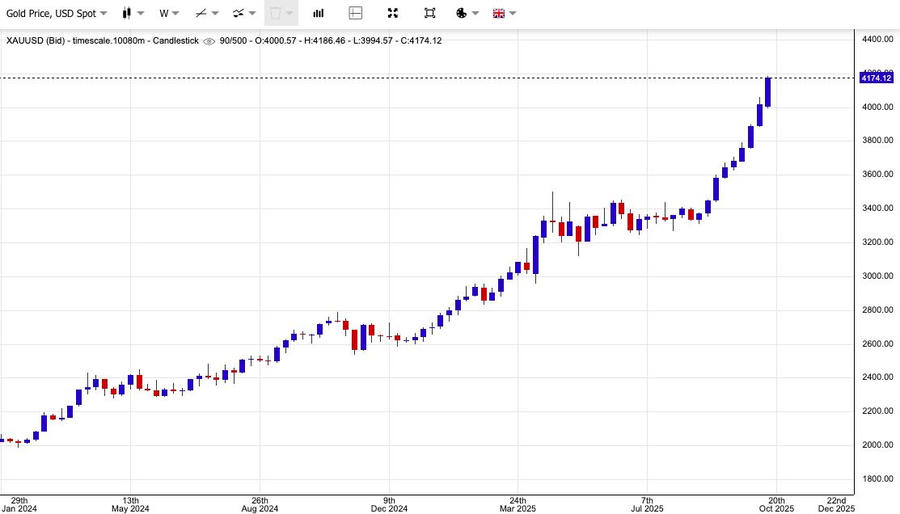The width and height of the screenshot is (900, 514).
Task: Open the UK flag language selector
Action: 498,13
